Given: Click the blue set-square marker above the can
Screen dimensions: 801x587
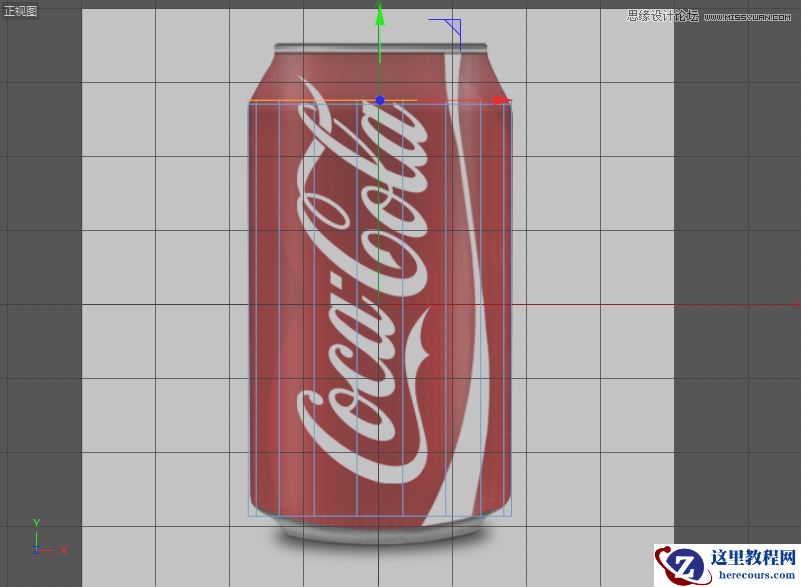Looking at the screenshot, I should 452,25.
